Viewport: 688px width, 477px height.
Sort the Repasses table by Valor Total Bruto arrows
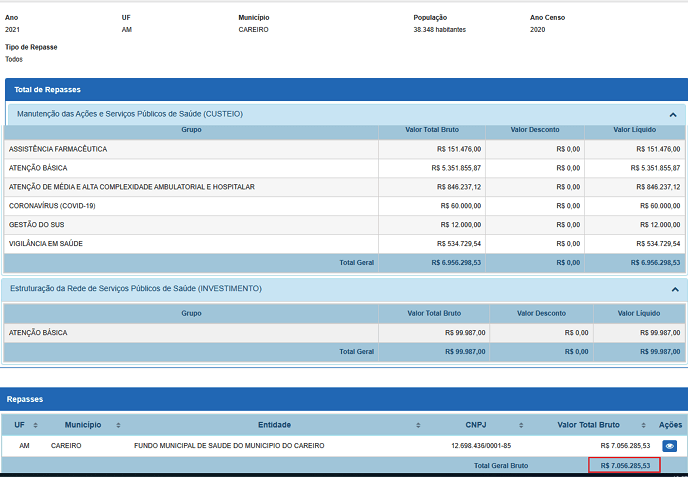point(643,425)
